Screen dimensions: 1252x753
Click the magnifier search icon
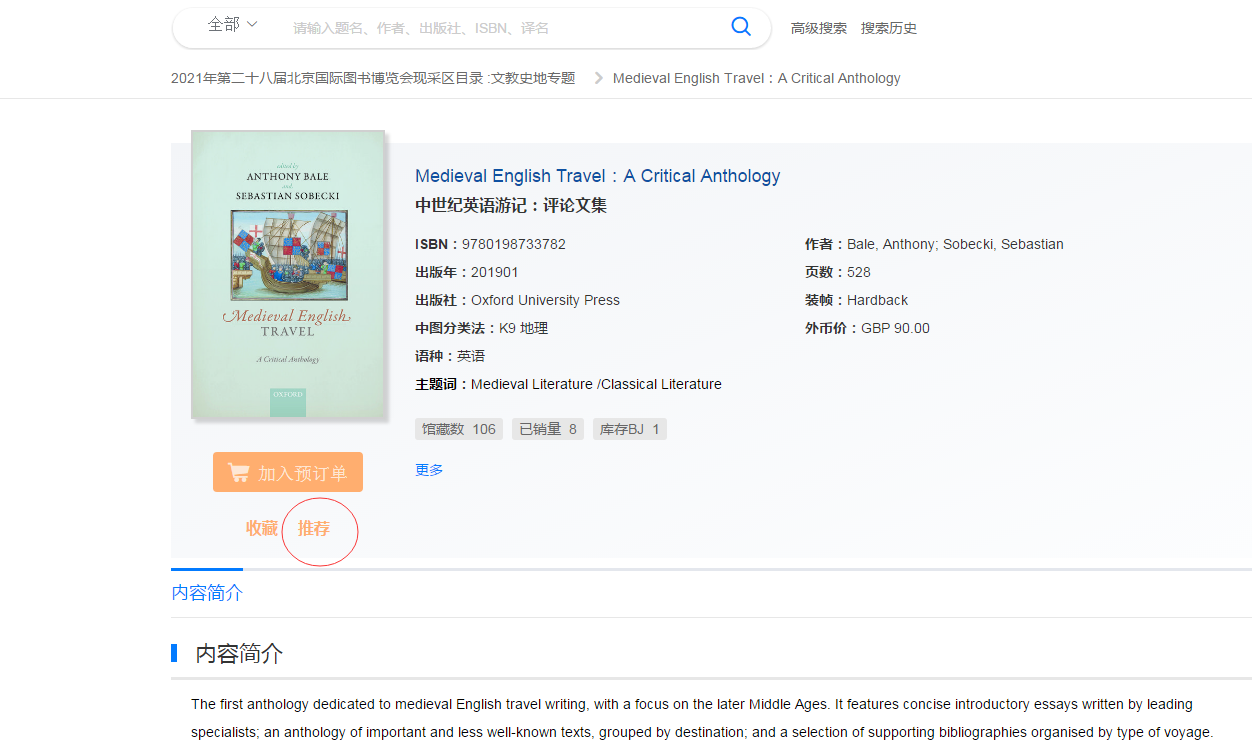tap(741, 27)
